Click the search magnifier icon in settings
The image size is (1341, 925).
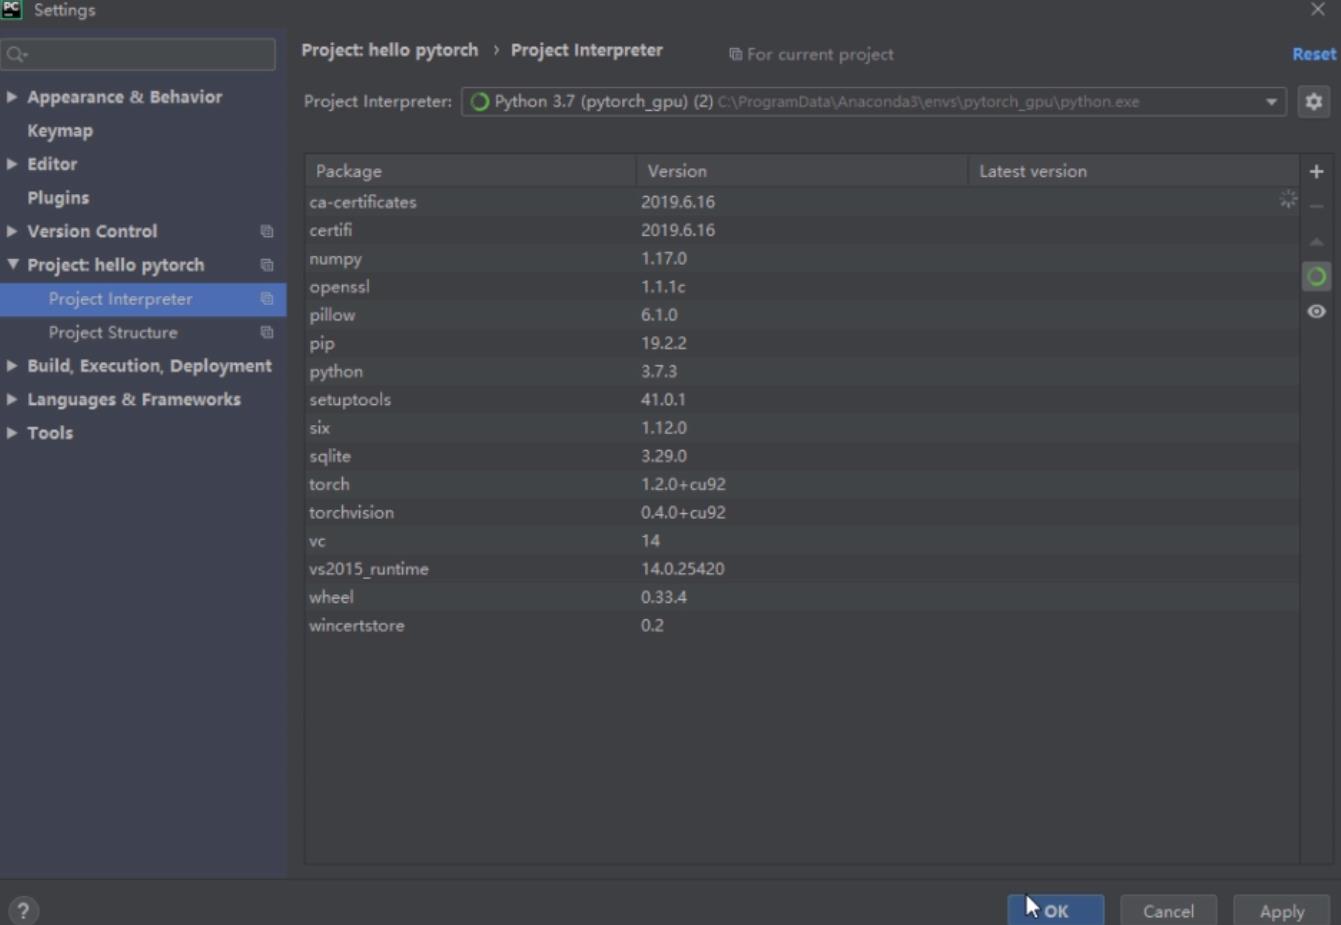pos(16,55)
